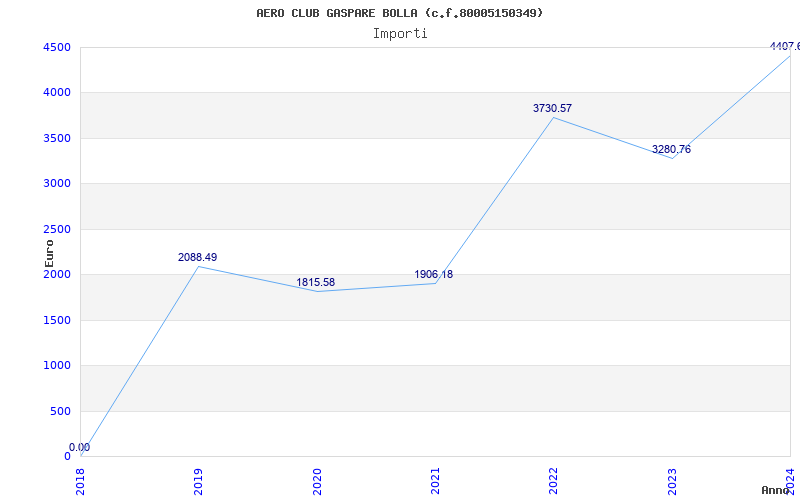The width and height of the screenshot is (800, 500).
Task: Select the 3730.57 data label
Action: (553, 108)
